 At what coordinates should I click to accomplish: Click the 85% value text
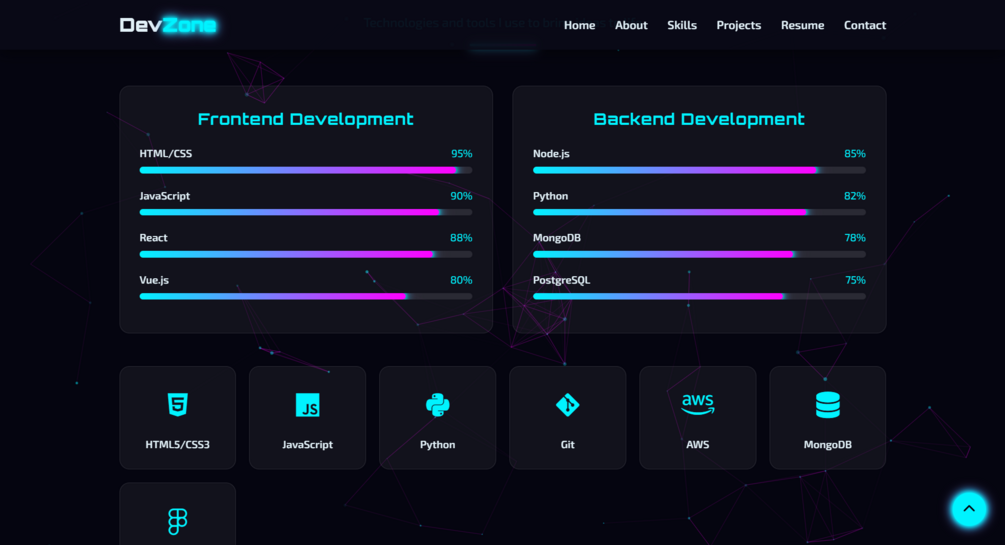click(x=855, y=153)
